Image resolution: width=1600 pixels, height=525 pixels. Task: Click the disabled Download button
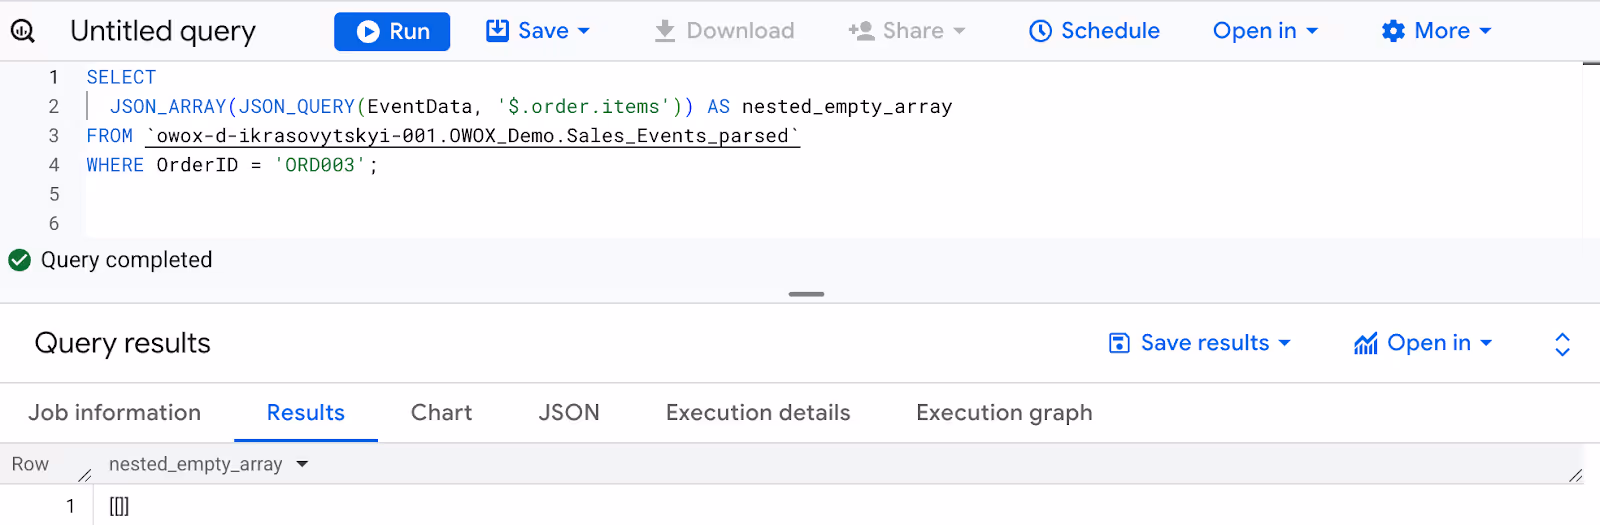tap(724, 31)
